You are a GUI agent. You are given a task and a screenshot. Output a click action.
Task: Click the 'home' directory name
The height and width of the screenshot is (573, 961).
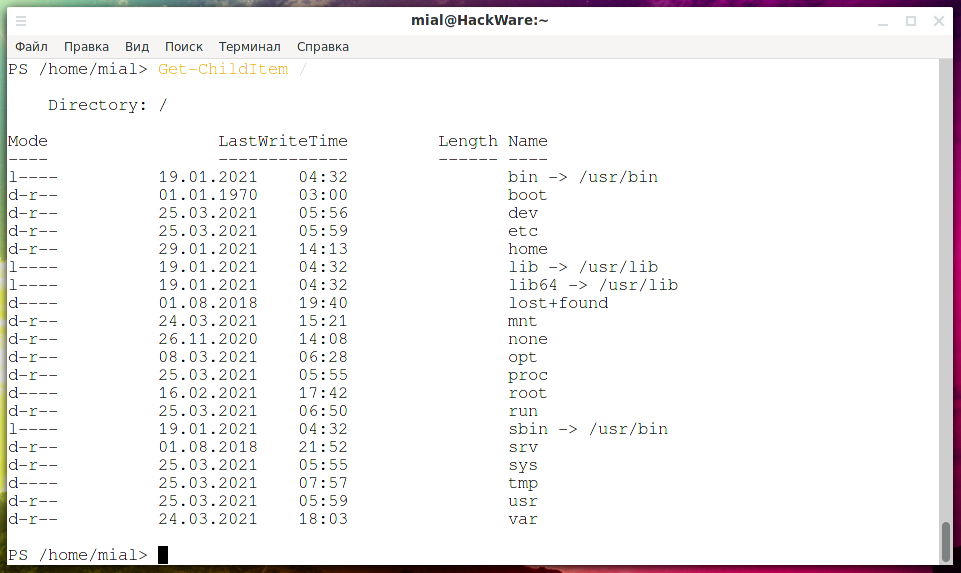pyautogui.click(x=528, y=249)
